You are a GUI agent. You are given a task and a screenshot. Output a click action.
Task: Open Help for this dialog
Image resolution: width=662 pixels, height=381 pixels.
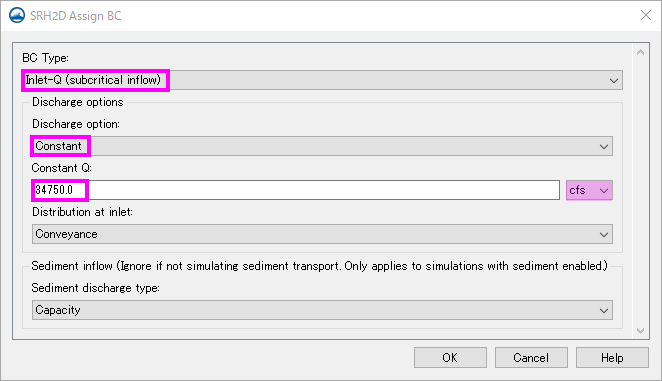point(612,358)
